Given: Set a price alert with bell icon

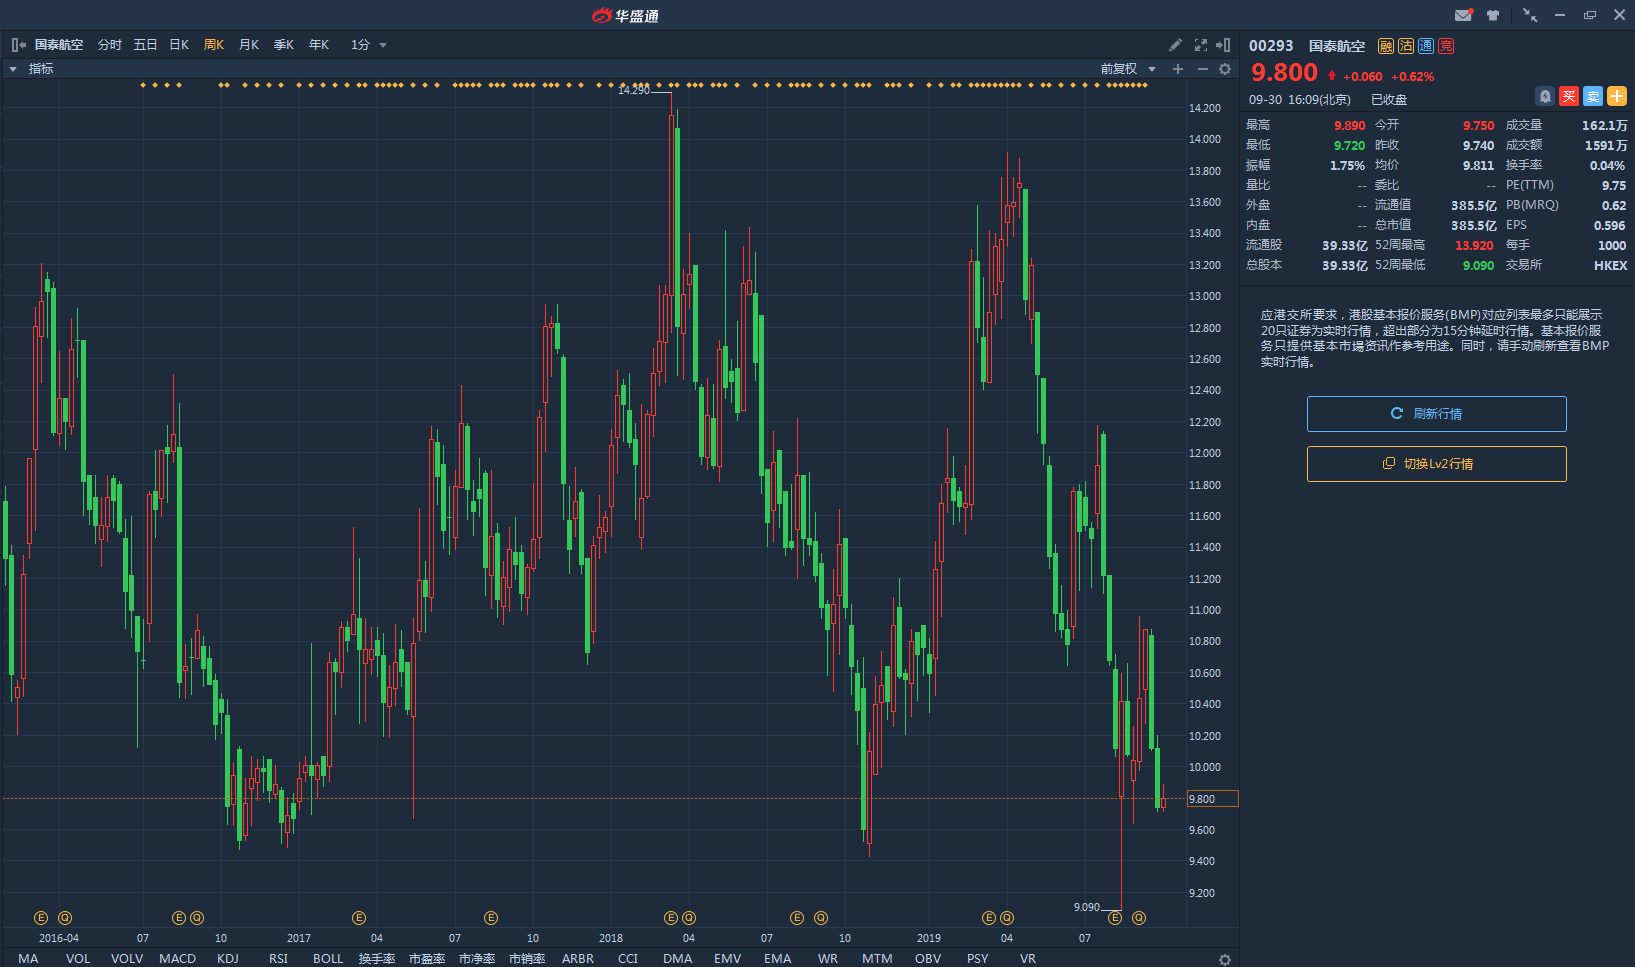Looking at the screenshot, I should tap(1545, 96).
